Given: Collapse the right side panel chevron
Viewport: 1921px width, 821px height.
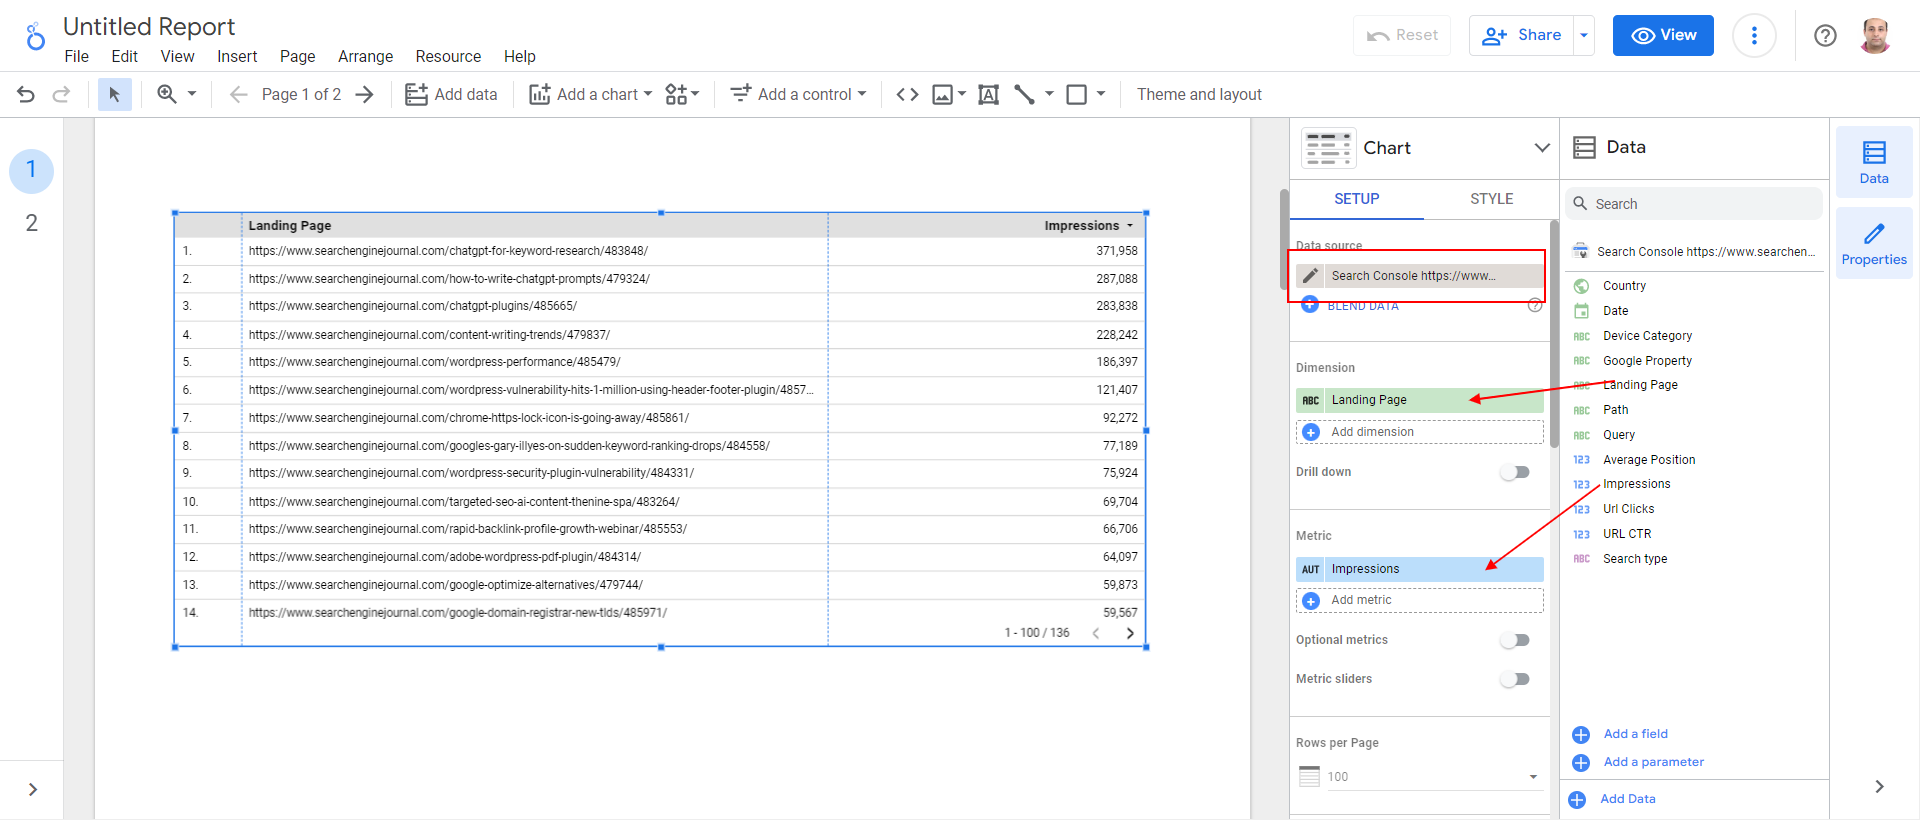Looking at the screenshot, I should (x=1879, y=787).
